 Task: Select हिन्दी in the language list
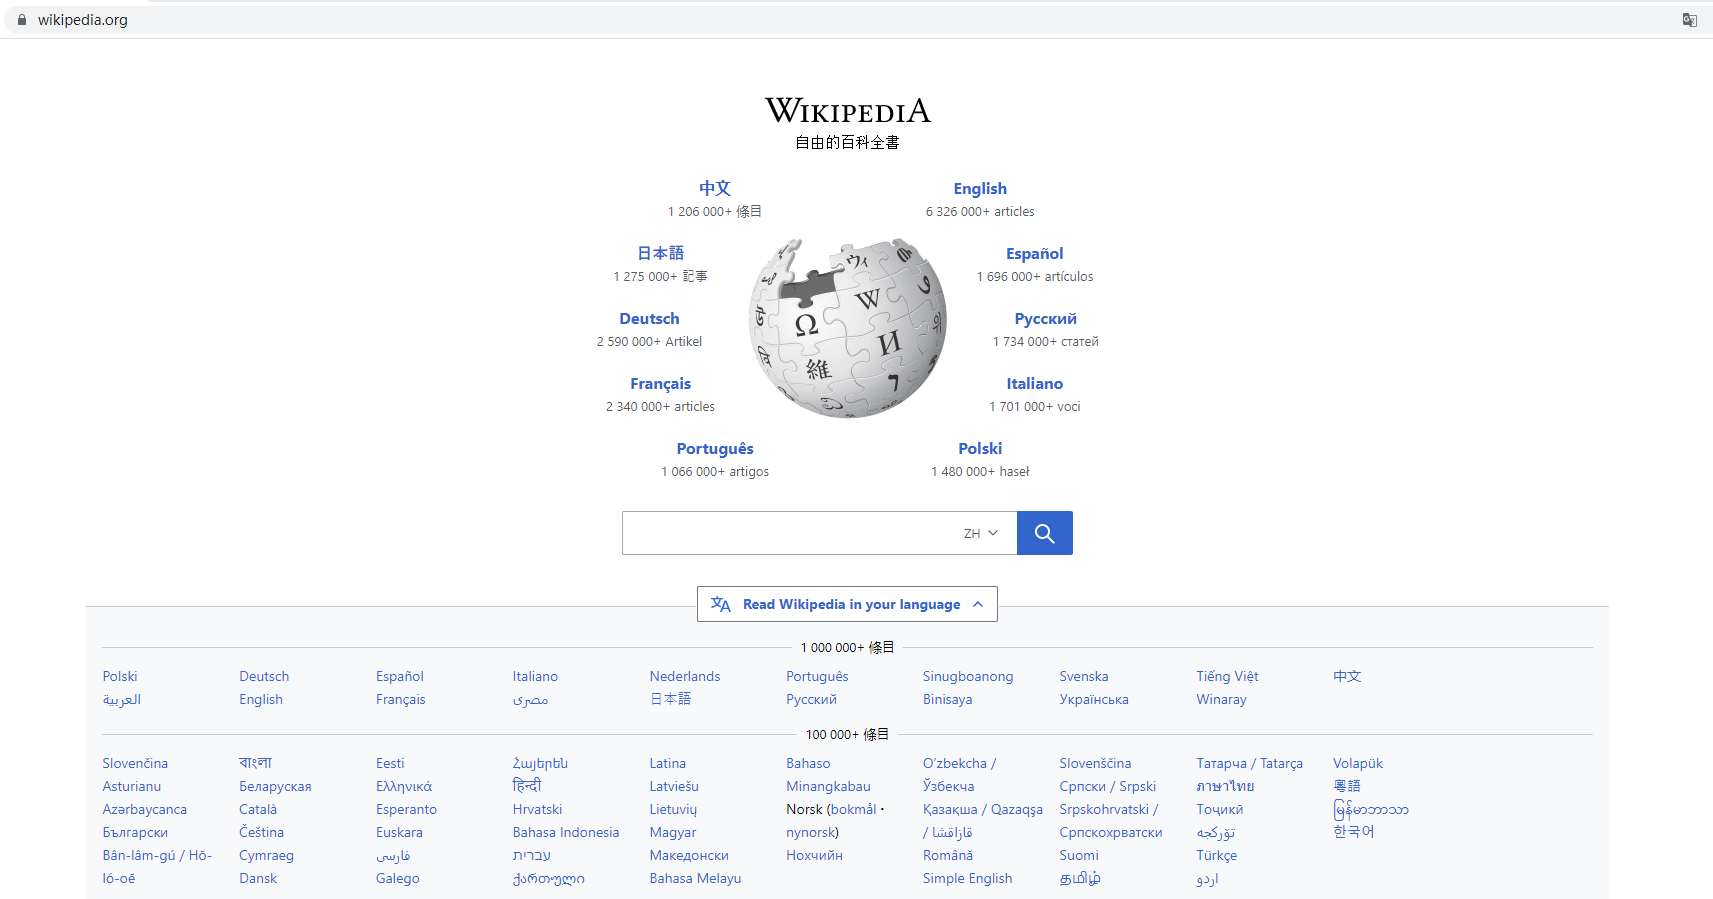tap(527, 786)
